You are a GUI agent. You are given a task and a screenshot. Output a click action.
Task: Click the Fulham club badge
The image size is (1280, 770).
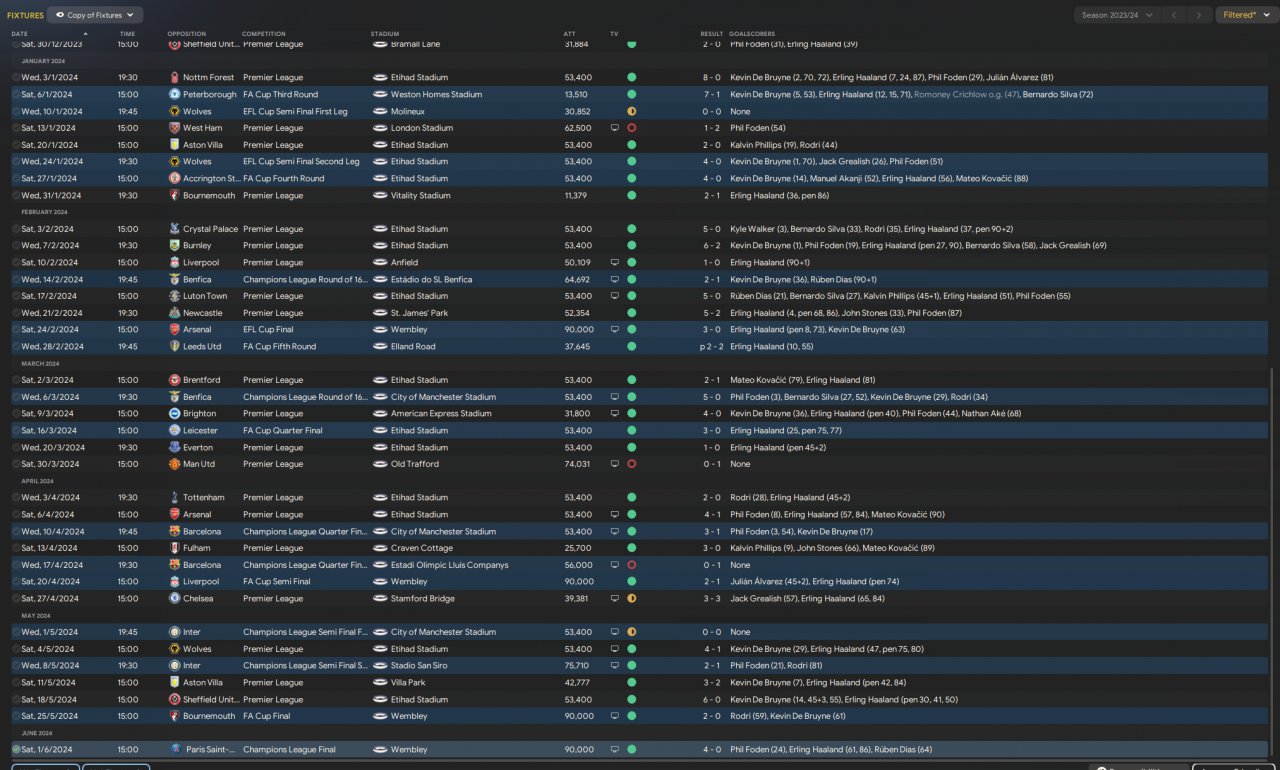174,548
